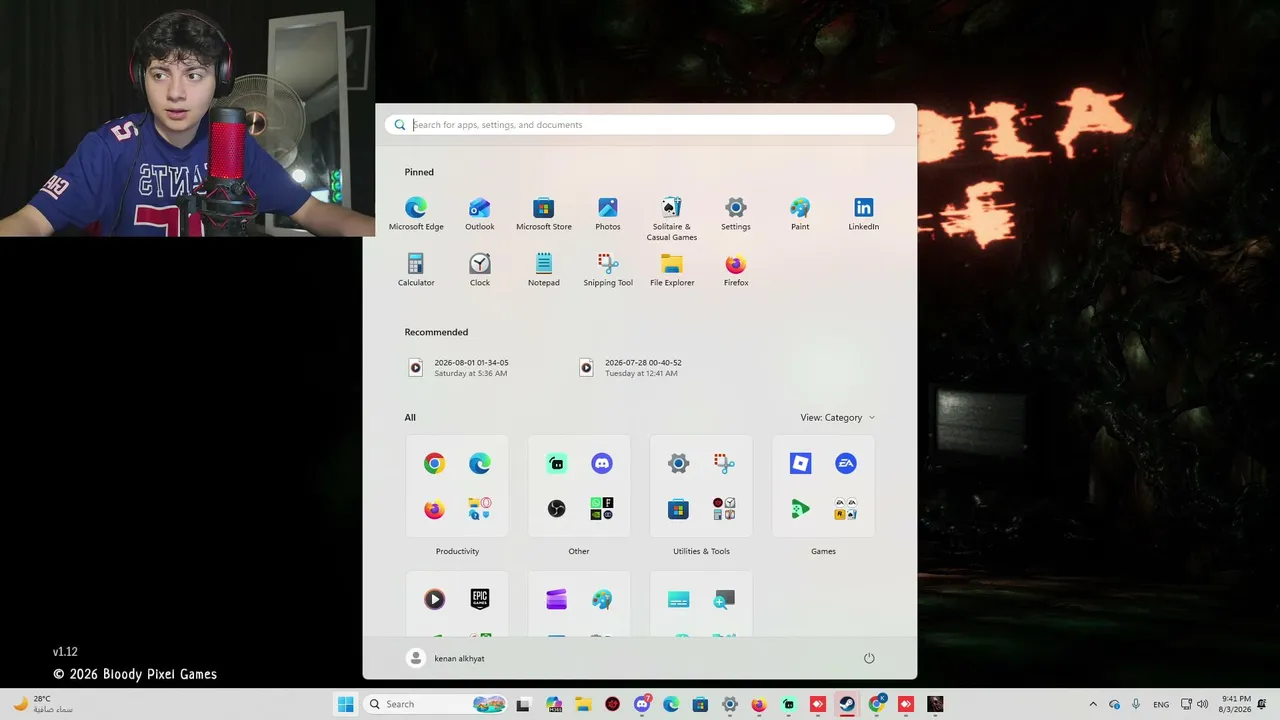Screen dimensions: 1280x720
Task: Launch the EA app in Games group
Action: tap(846, 463)
